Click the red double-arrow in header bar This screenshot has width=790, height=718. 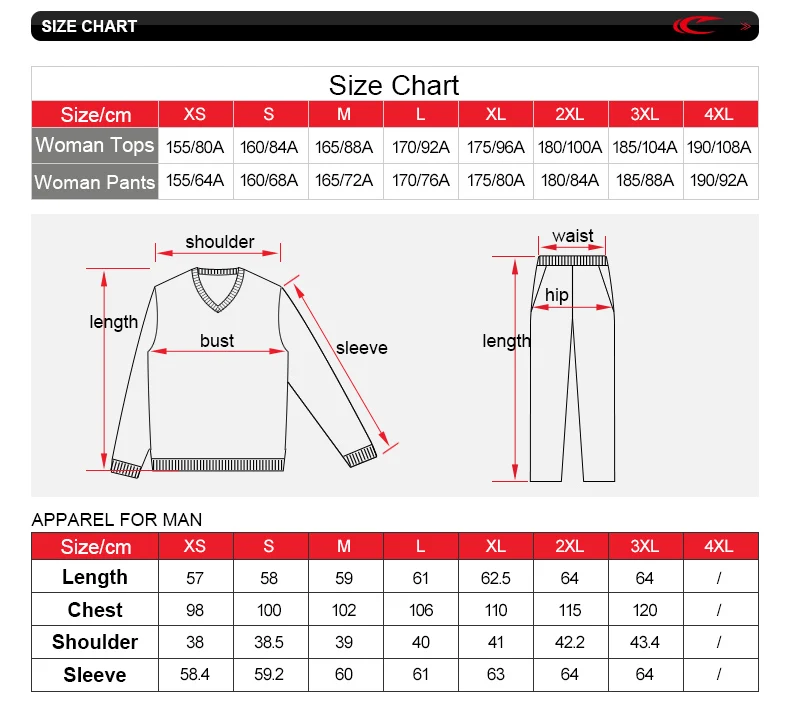tap(746, 26)
